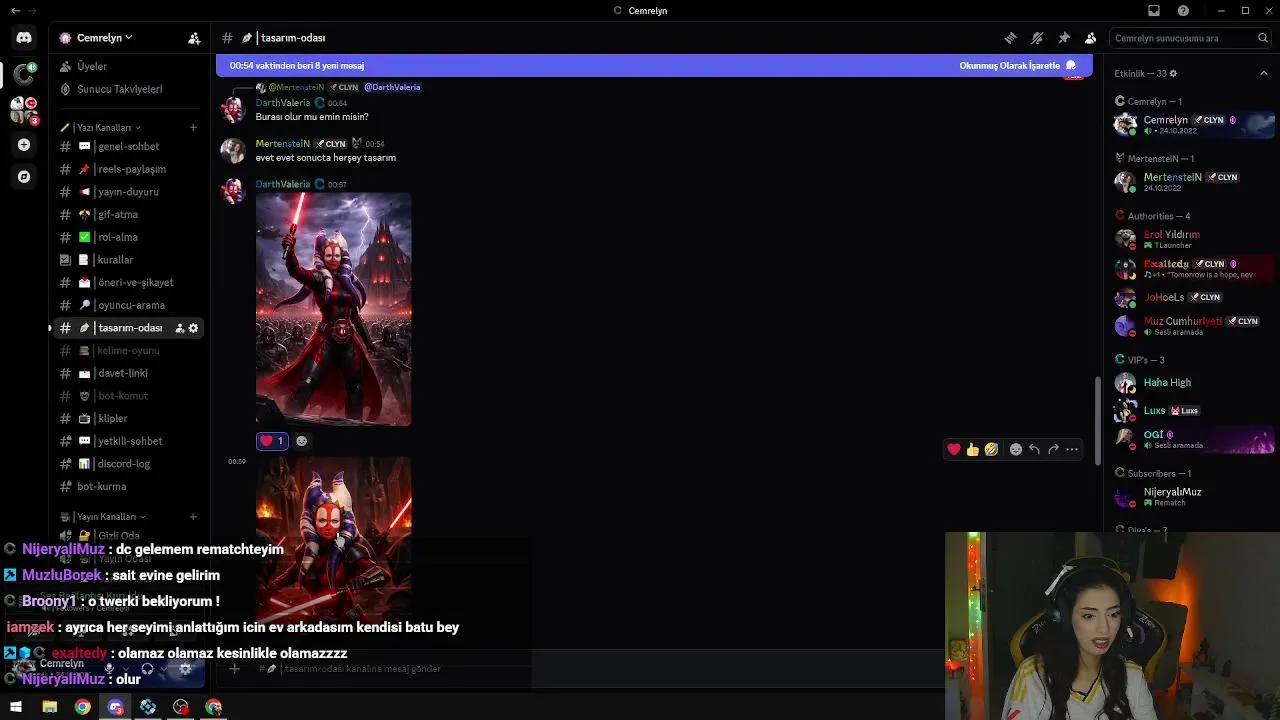Open the server folder with badge 3
Viewport: 1280px width, 720px height.
point(24,110)
